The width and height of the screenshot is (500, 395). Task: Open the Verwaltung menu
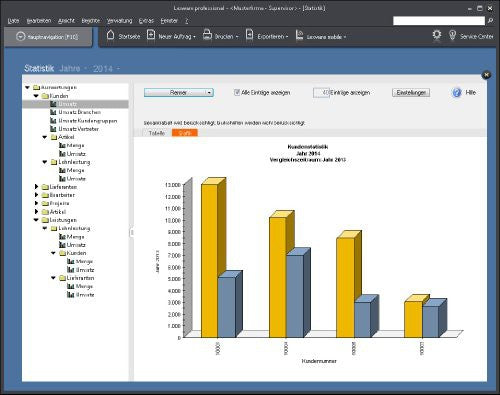[119, 21]
